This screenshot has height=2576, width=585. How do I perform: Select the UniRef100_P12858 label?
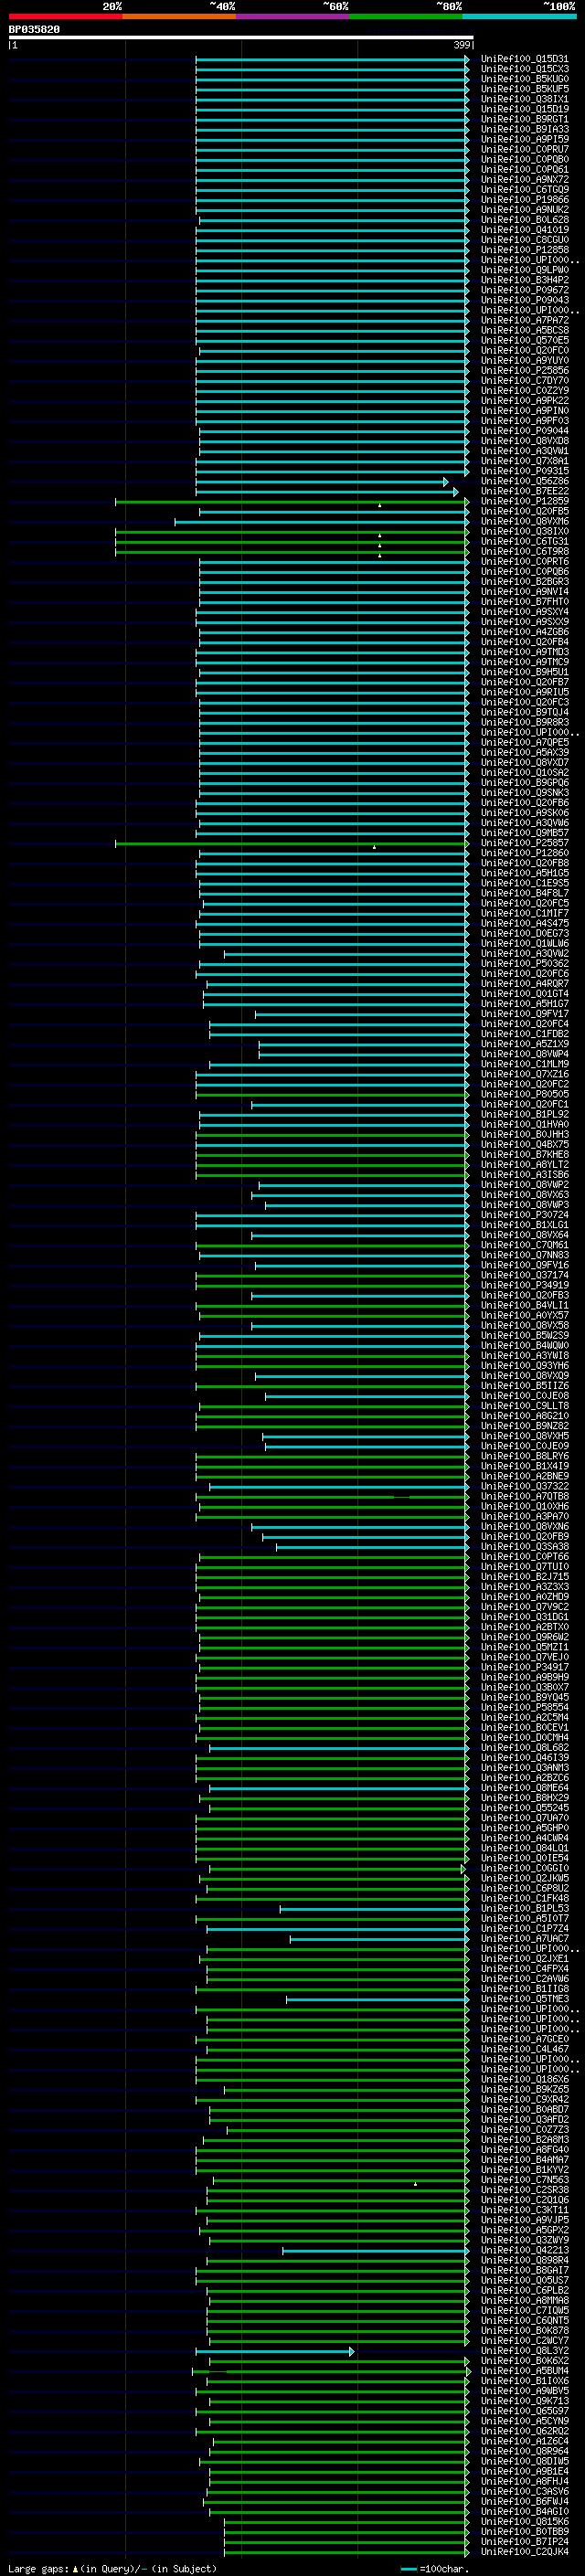(x=525, y=250)
